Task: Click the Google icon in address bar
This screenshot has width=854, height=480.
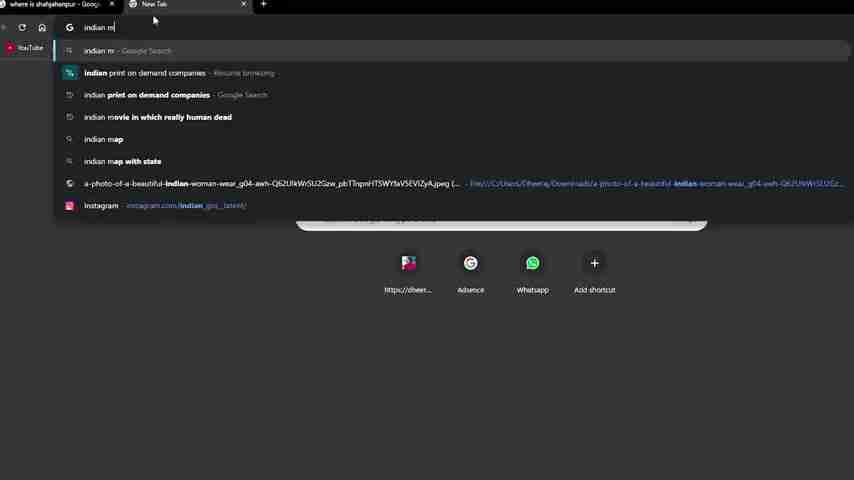Action: (x=69, y=27)
